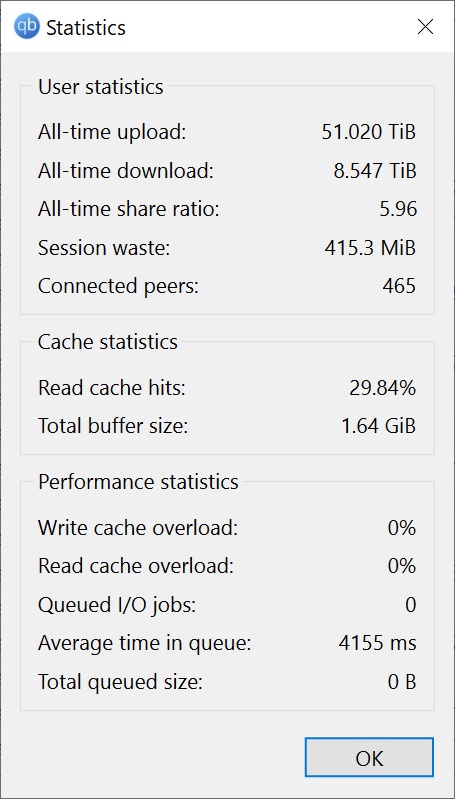Click the 8.547 TiB download value
This screenshot has height=799, width=455.
[375, 171]
